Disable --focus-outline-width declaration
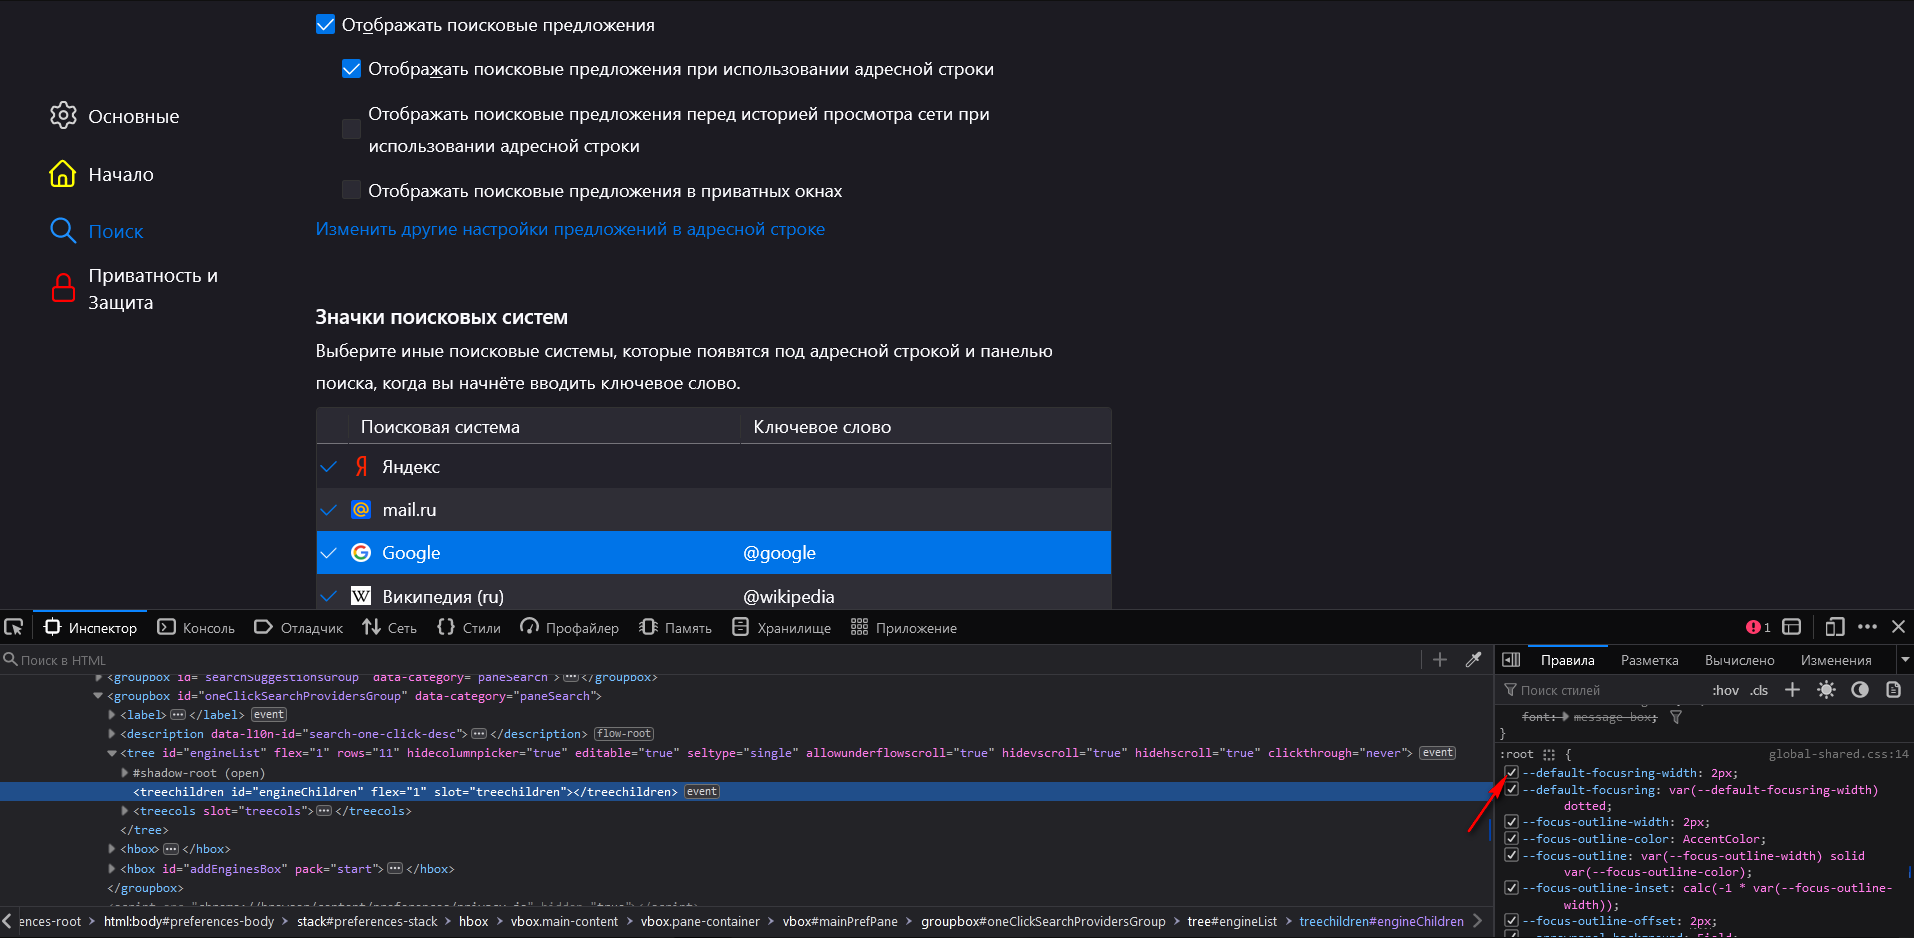Screen dimensions: 1914x938 coord(1512,822)
